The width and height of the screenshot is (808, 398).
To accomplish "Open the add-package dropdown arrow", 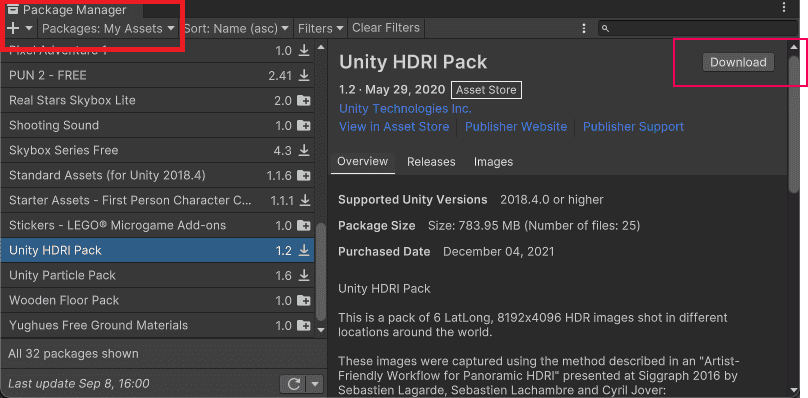I will click(29, 28).
